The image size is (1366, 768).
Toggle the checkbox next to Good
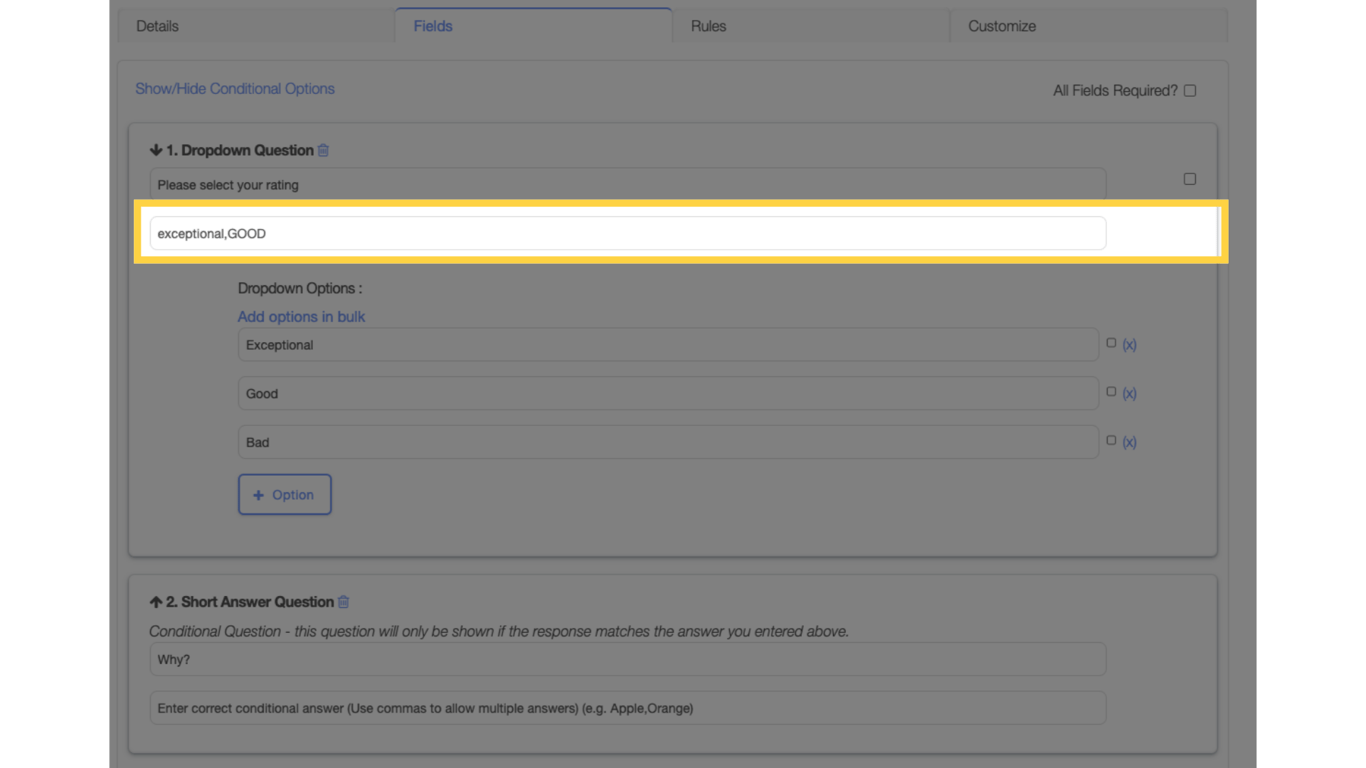(1111, 390)
